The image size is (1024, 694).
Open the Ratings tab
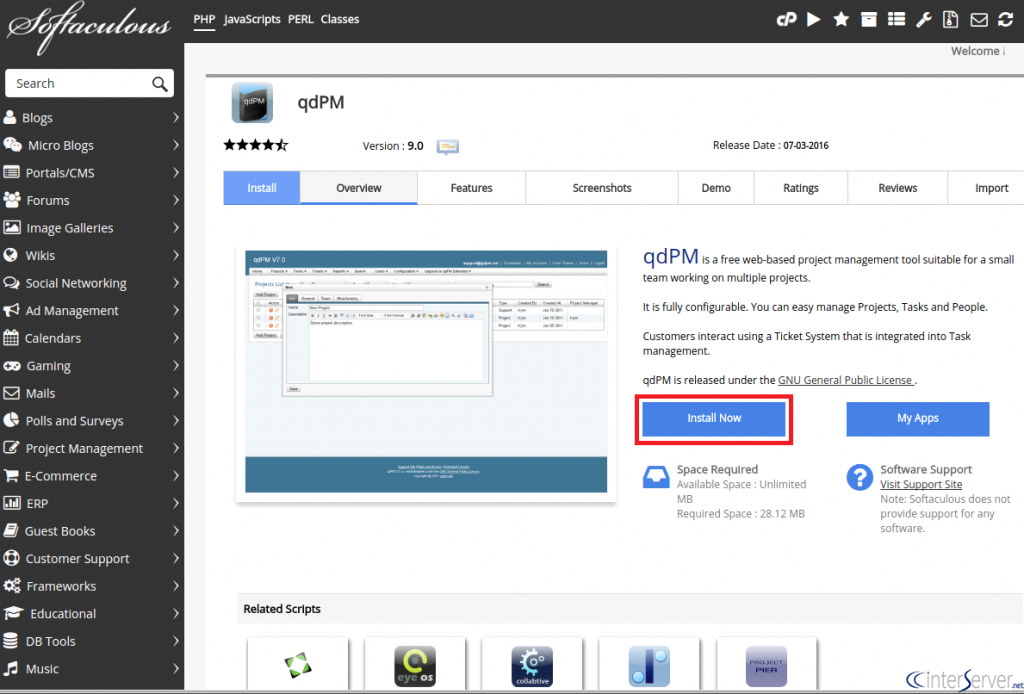click(801, 188)
